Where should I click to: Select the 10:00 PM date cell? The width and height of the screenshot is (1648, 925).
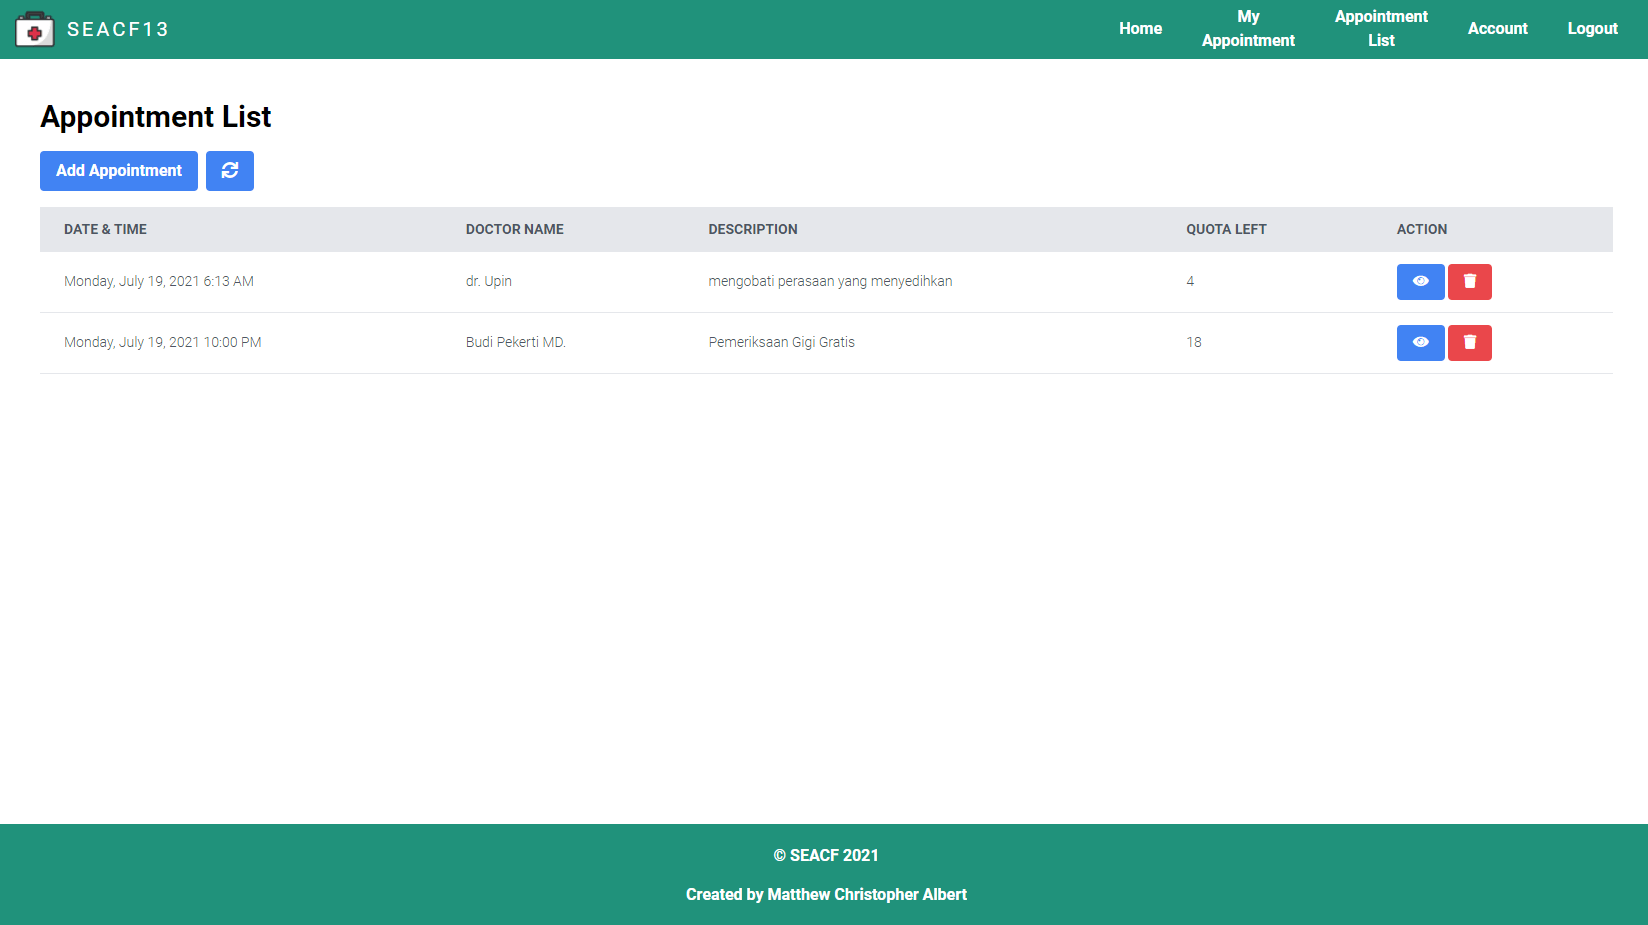[163, 342]
